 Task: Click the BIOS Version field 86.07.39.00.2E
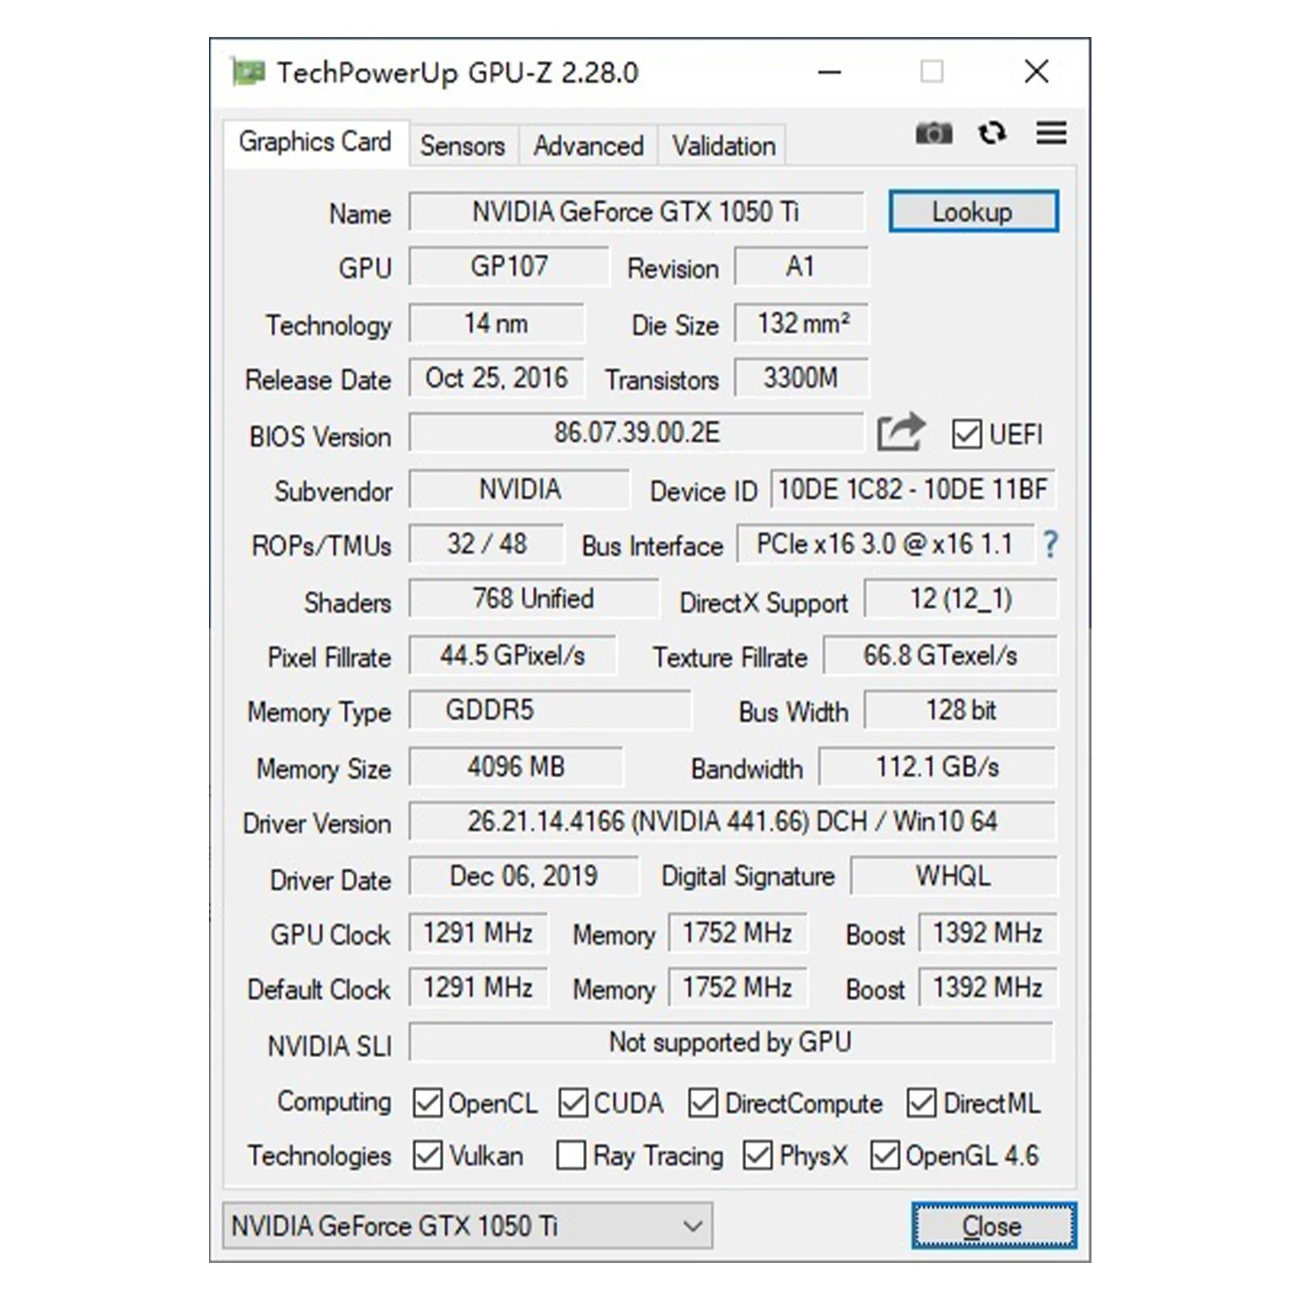pos(636,433)
